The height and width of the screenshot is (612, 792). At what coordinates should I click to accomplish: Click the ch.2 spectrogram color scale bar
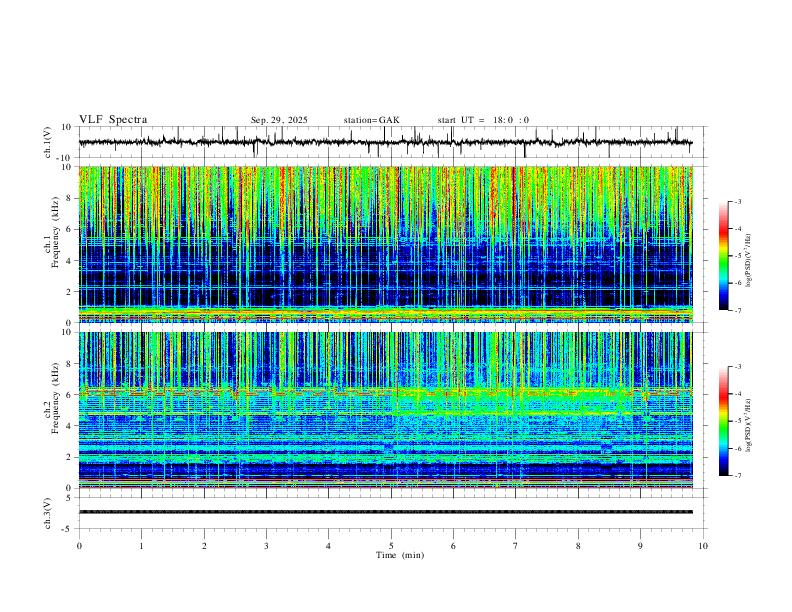(724, 421)
